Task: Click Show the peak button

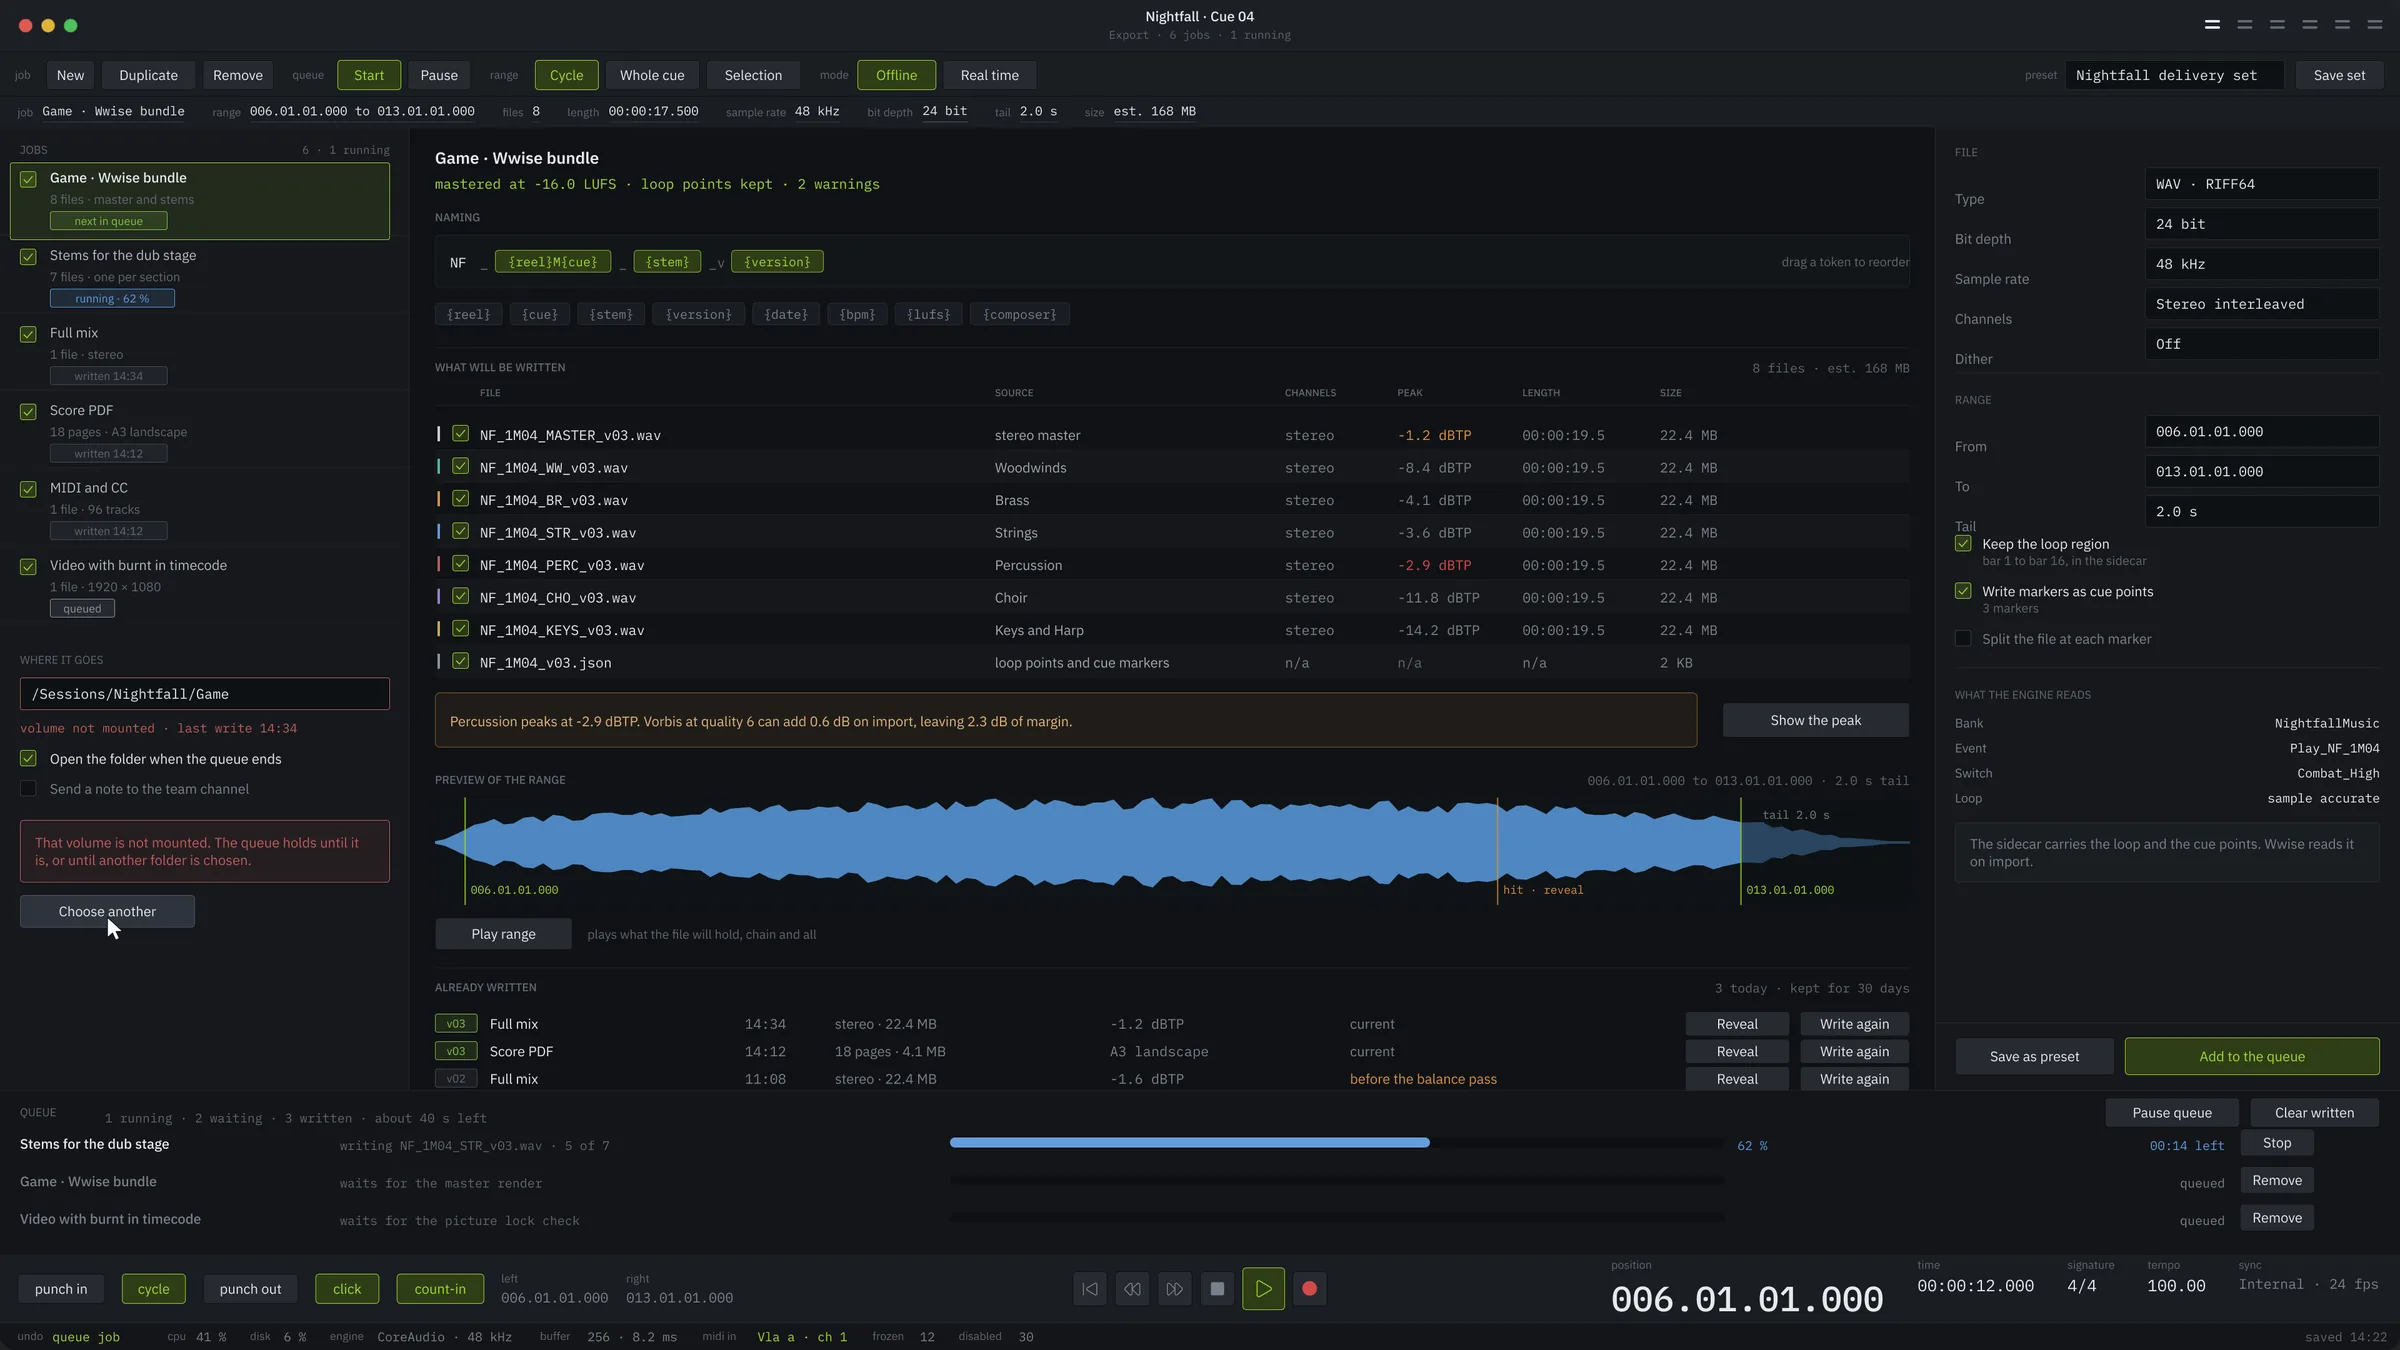Action: [1815, 720]
